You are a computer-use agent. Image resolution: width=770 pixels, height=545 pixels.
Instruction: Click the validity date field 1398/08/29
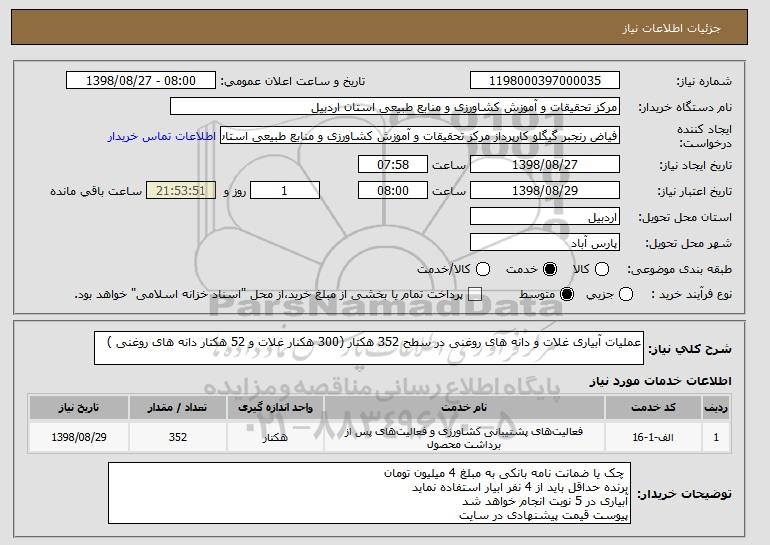click(x=545, y=191)
